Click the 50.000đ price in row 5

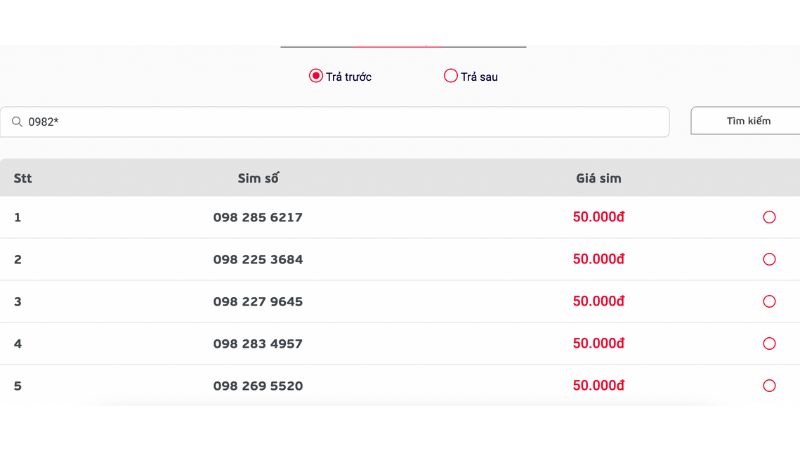[599, 385]
